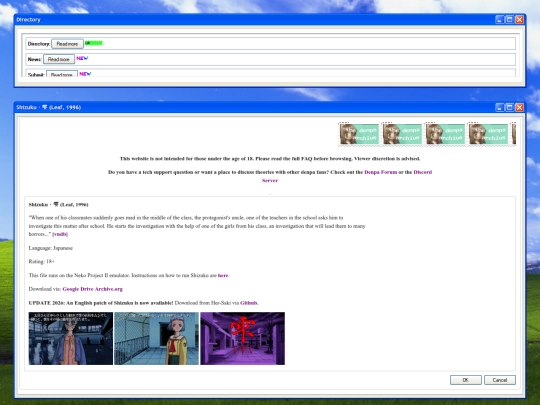The width and height of the screenshot is (540, 405).
Task: Click Read more next to Submit
Action: [x=62, y=74]
